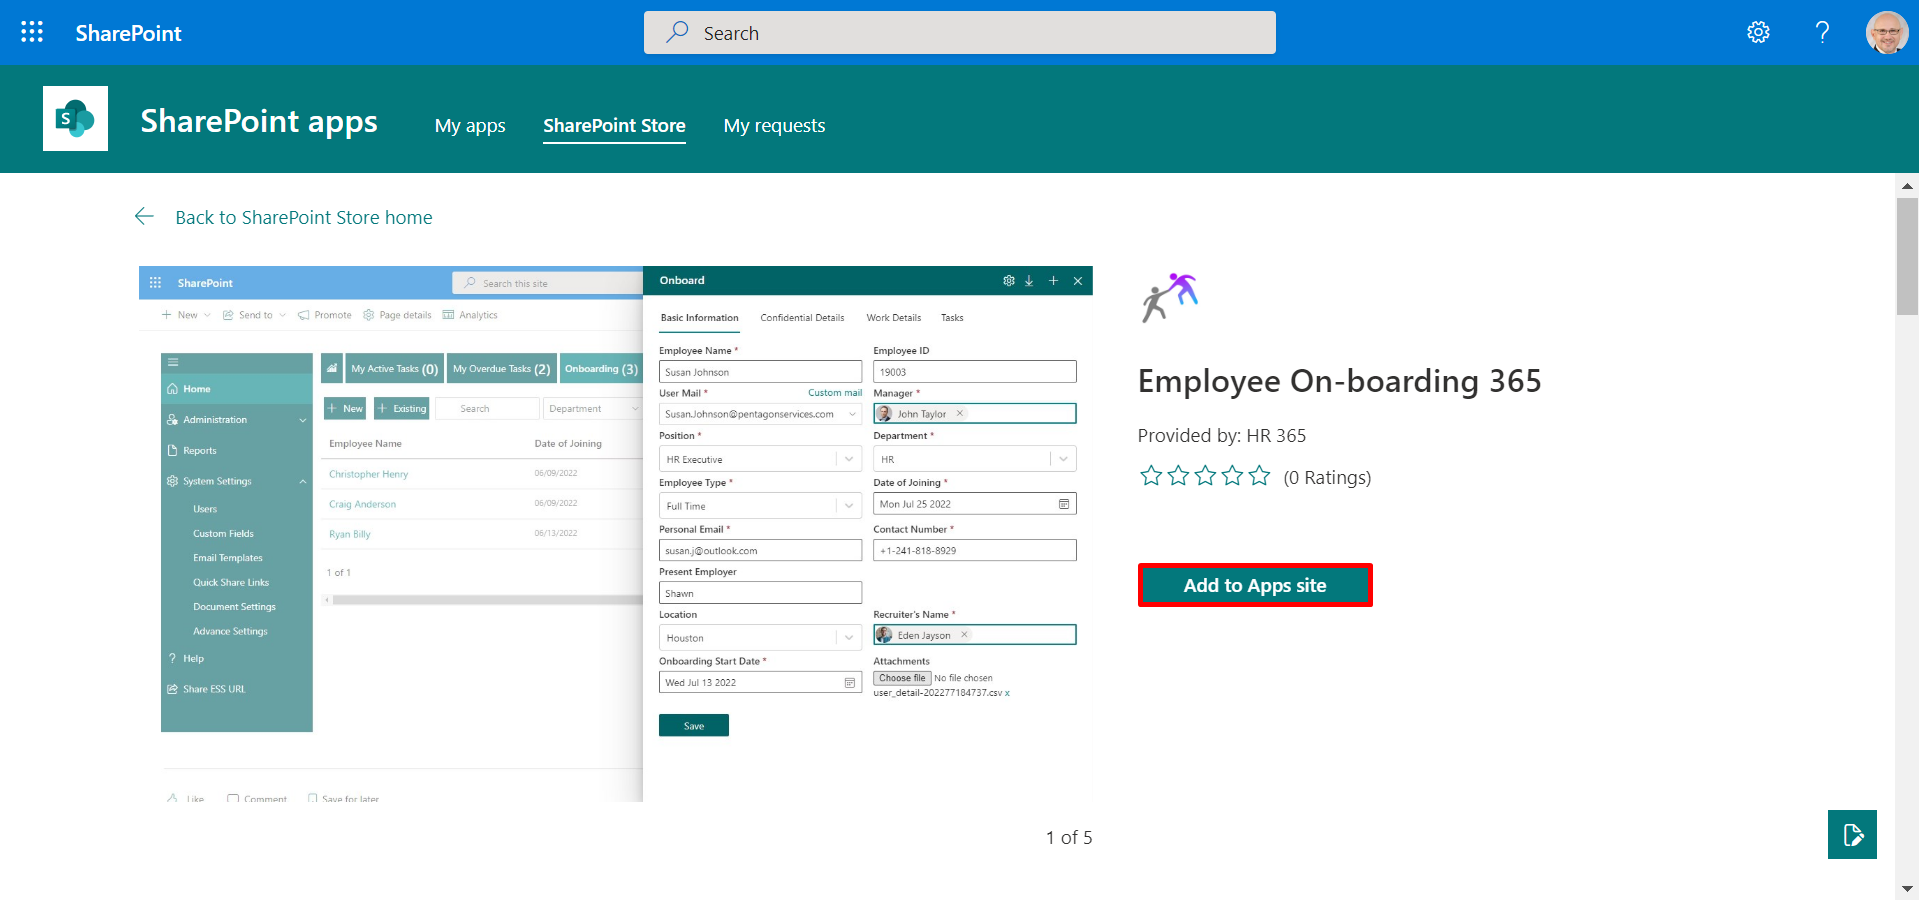Click the search magnifier icon
Viewport: 1919px width, 900px height.
[678, 32]
